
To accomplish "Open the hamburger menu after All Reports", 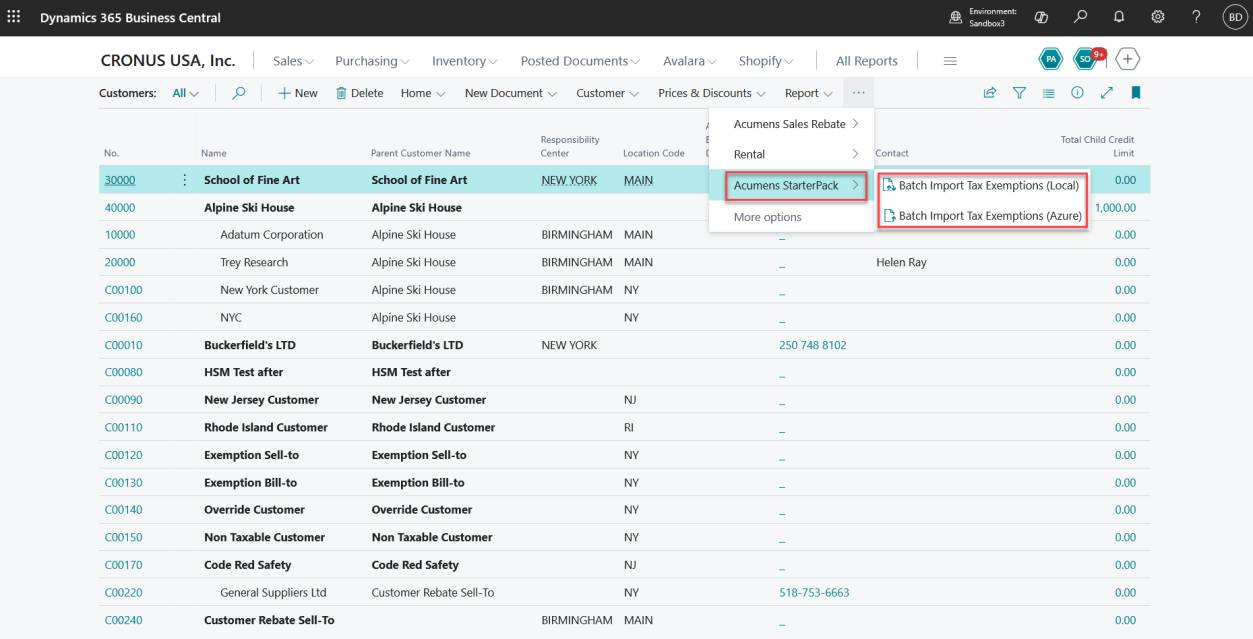I will (x=950, y=61).
